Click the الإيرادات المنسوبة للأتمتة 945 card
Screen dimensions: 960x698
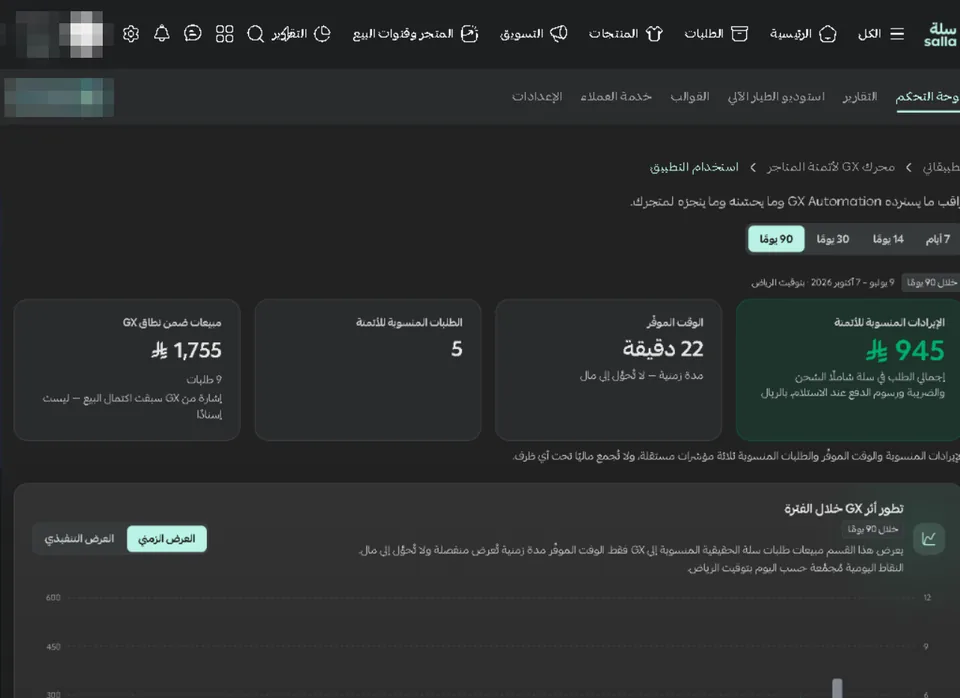848,370
